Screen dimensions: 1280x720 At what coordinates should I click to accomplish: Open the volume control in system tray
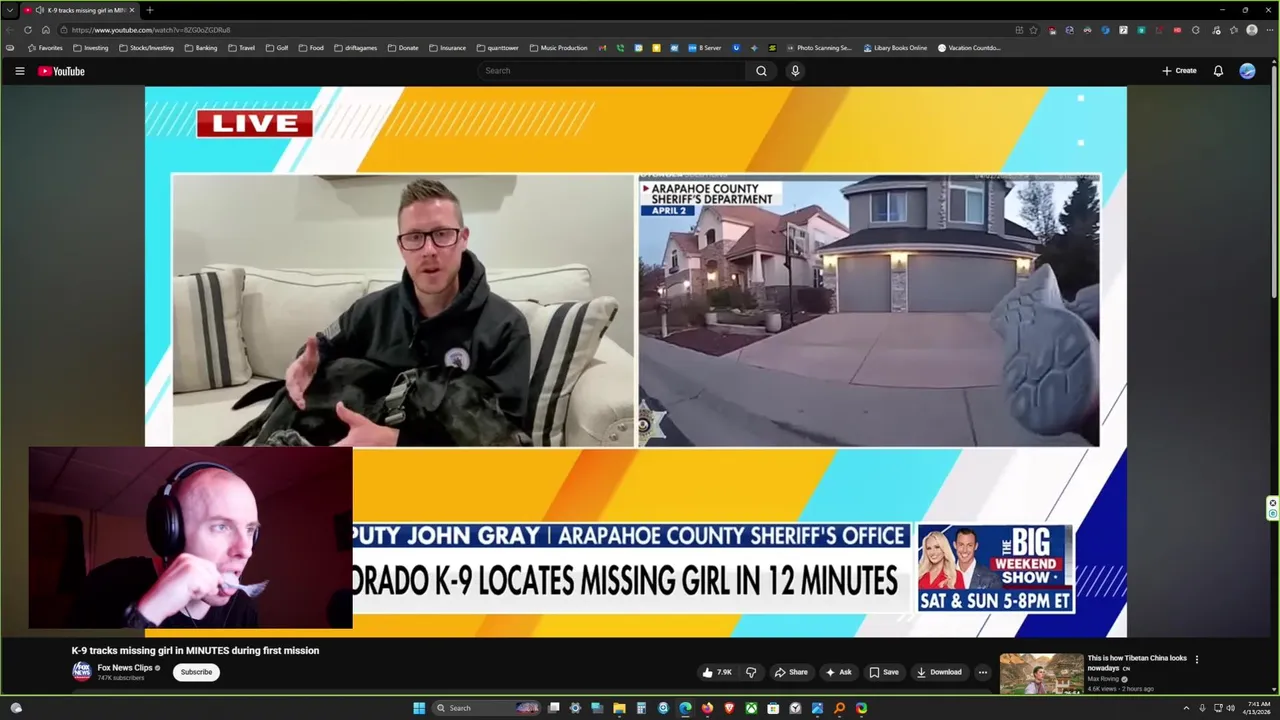[x=1230, y=708]
